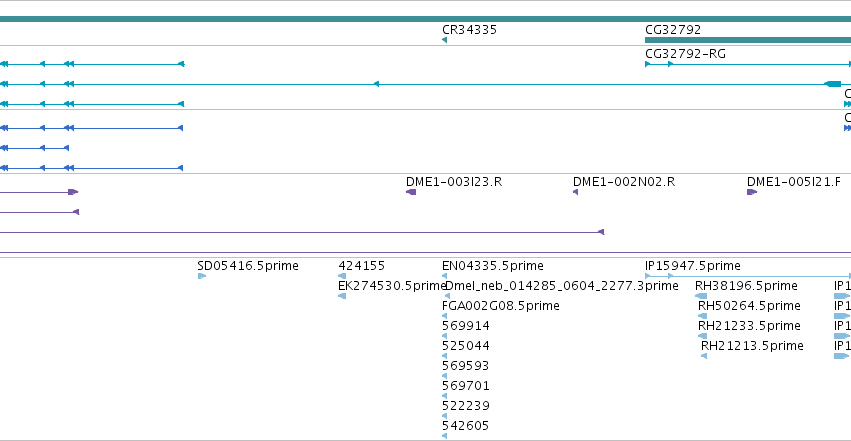
Task: Select the 569914 feature label
Action: click(466, 326)
